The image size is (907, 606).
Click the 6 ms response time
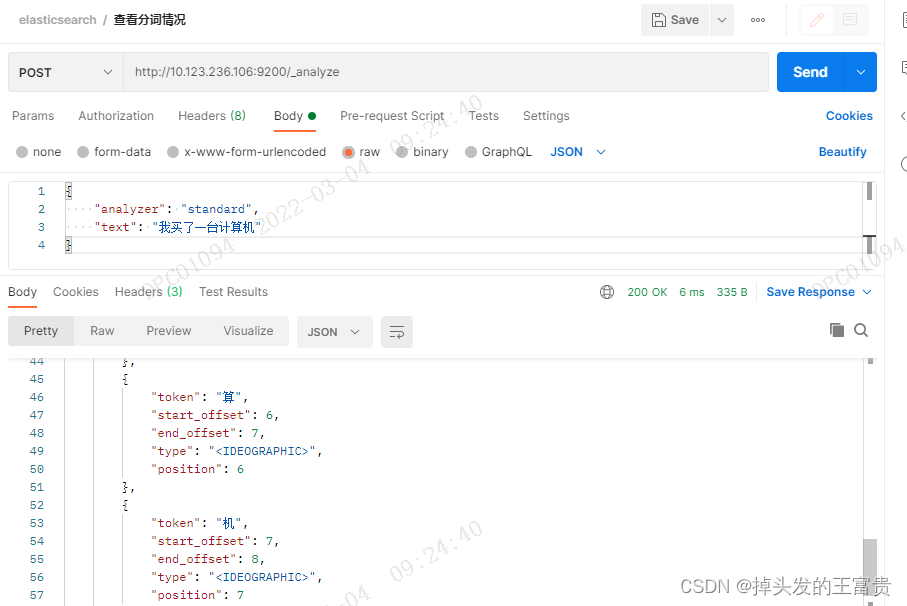(692, 293)
